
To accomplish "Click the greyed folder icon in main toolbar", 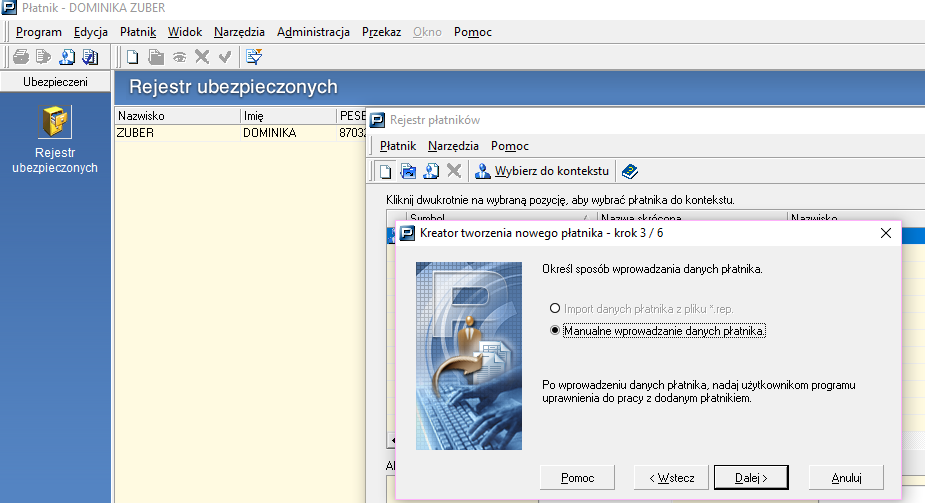I will 156,57.
